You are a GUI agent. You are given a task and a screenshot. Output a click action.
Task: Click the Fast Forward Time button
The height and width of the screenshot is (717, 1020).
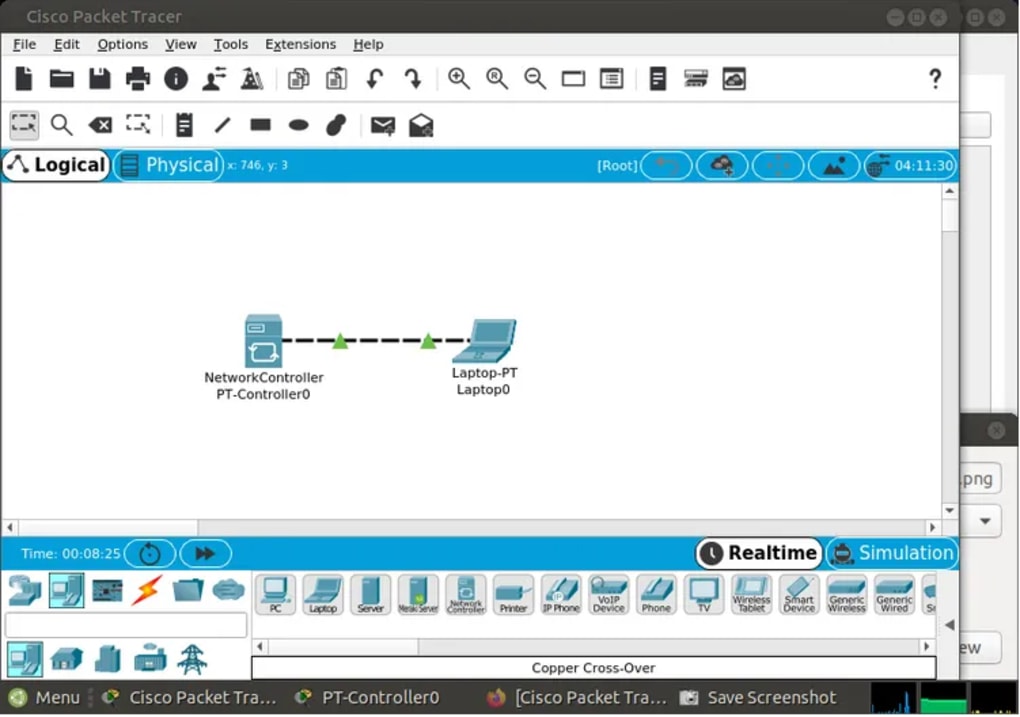205,553
